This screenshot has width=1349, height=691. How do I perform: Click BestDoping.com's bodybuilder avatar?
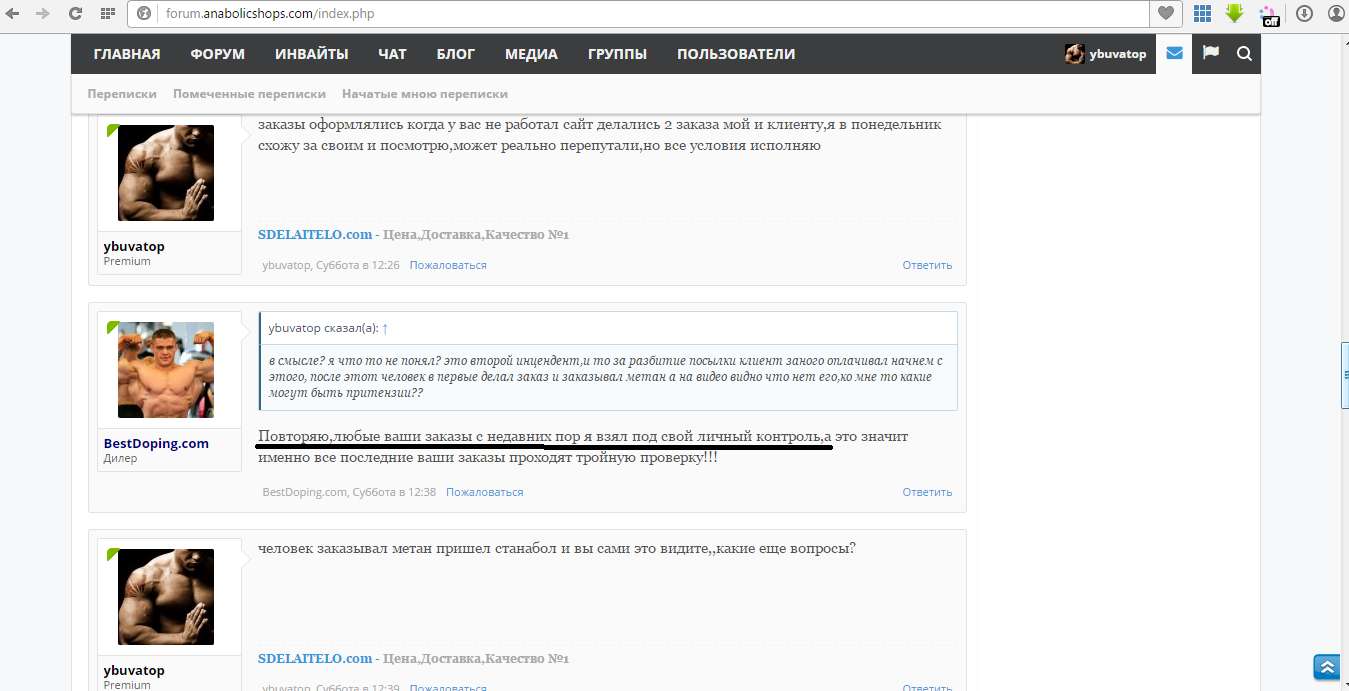point(166,369)
